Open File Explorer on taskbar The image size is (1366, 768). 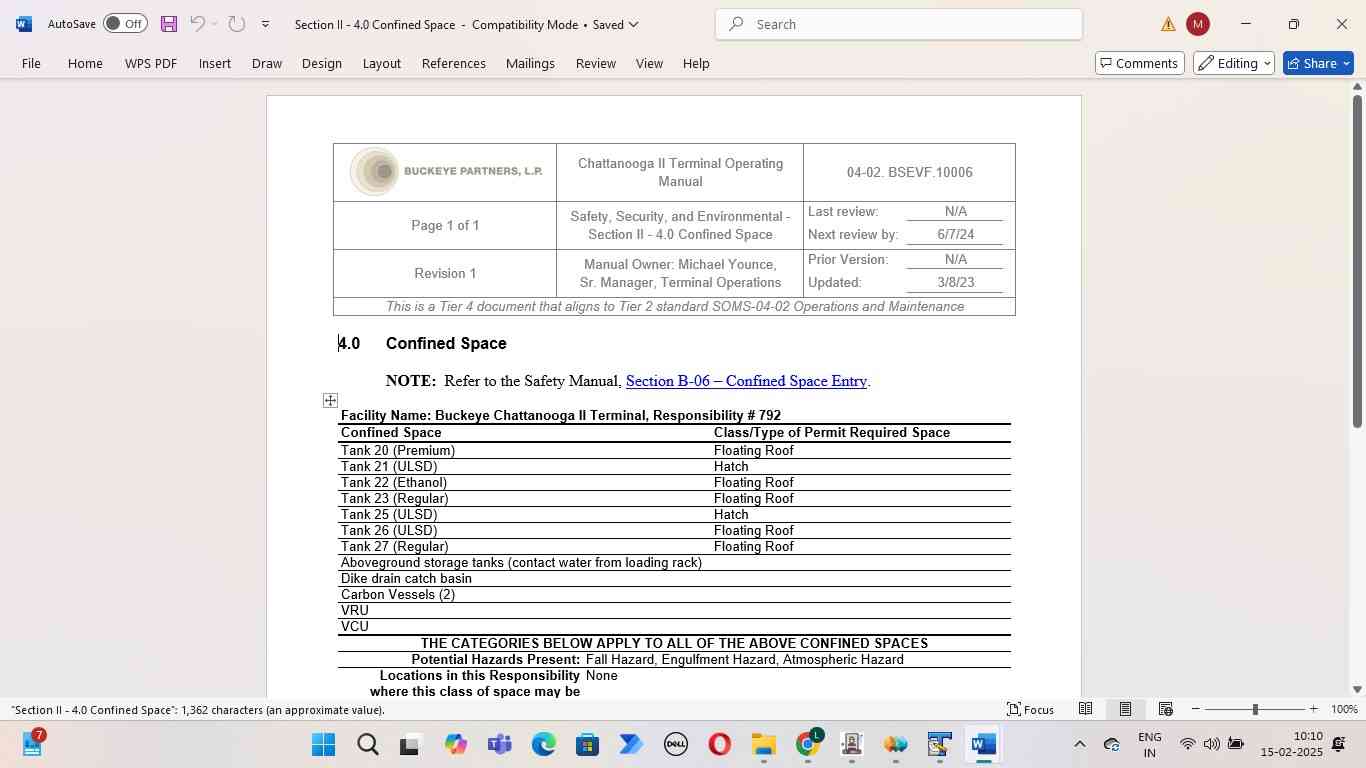click(763, 745)
